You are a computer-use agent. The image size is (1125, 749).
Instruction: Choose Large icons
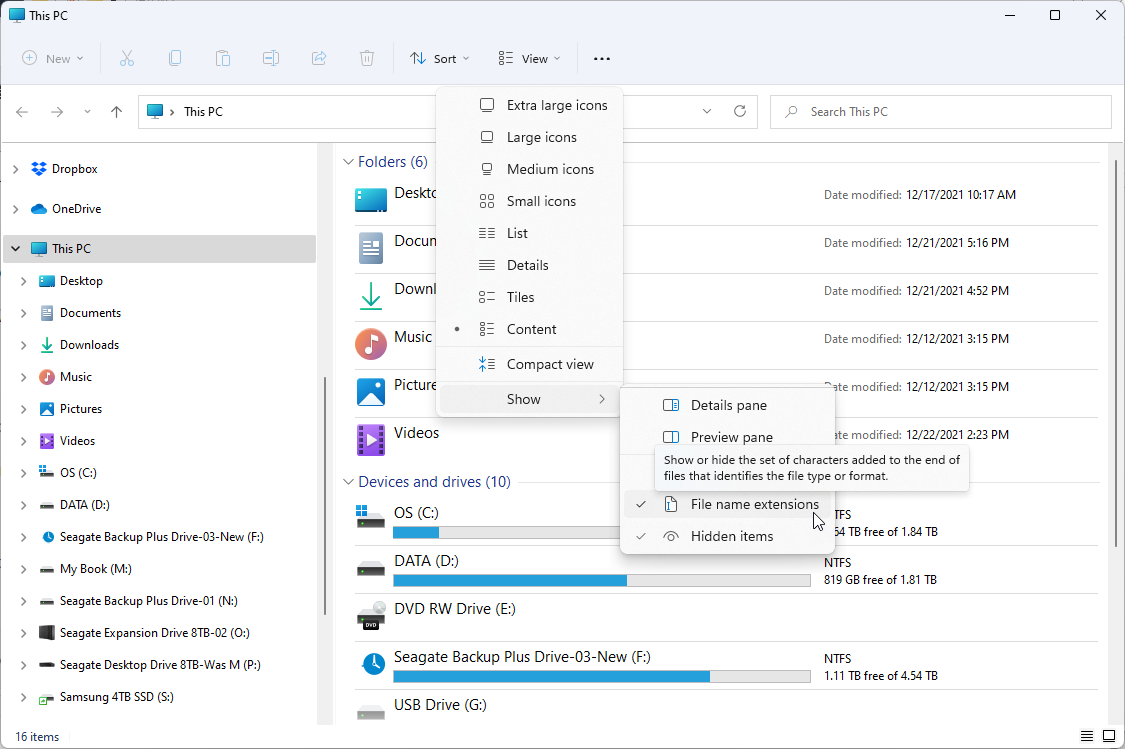529,137
